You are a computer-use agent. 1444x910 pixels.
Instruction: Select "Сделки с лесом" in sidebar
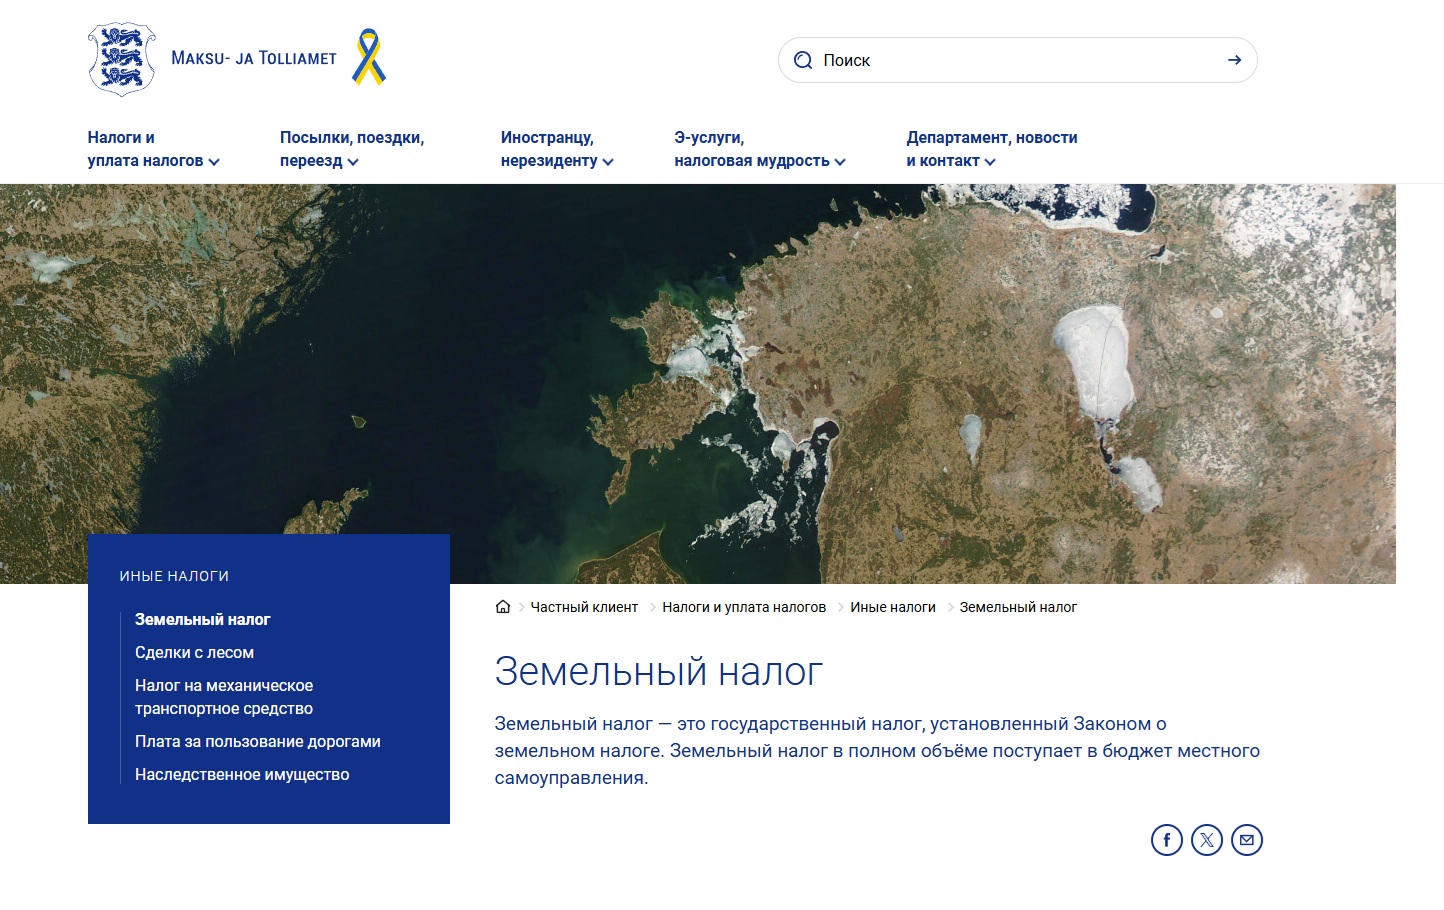[194, 652]
